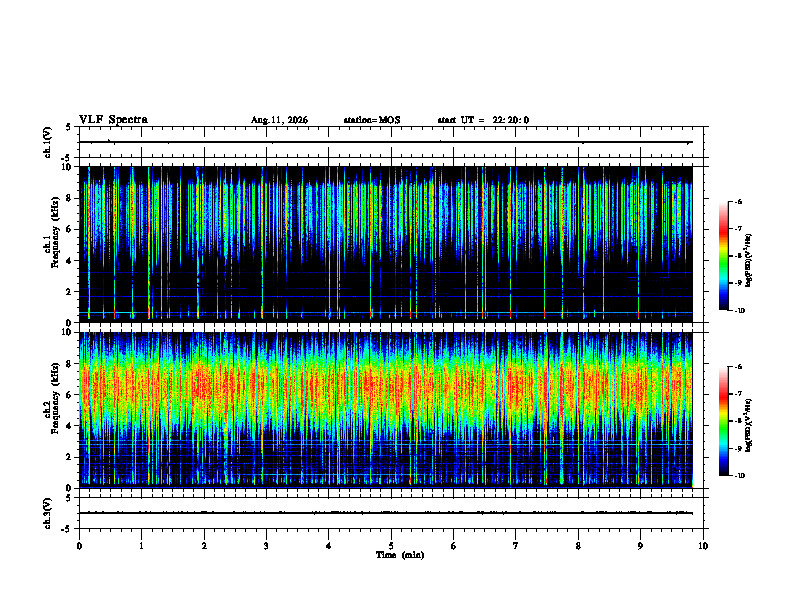Select the "start UT = 22:20: 0" text
Viewport: 792px width, 612px height.
coord(483,120)
